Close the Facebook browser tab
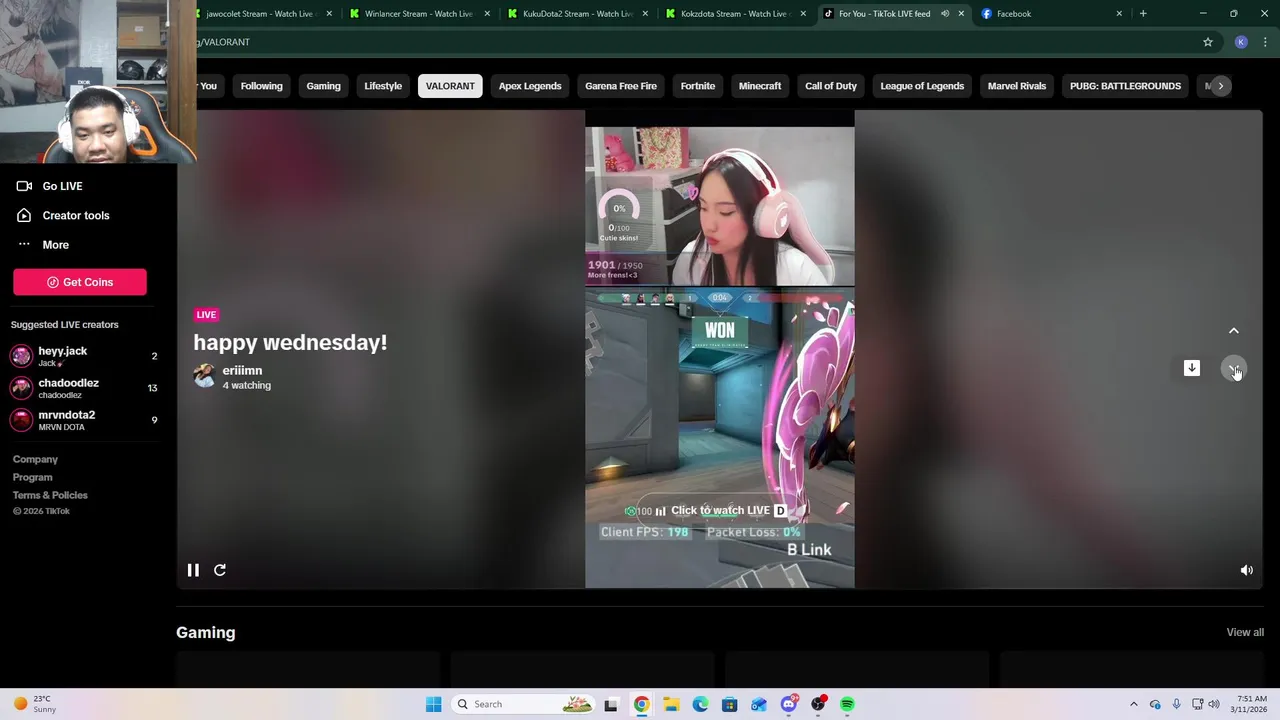 click(x=1119, y=14)
